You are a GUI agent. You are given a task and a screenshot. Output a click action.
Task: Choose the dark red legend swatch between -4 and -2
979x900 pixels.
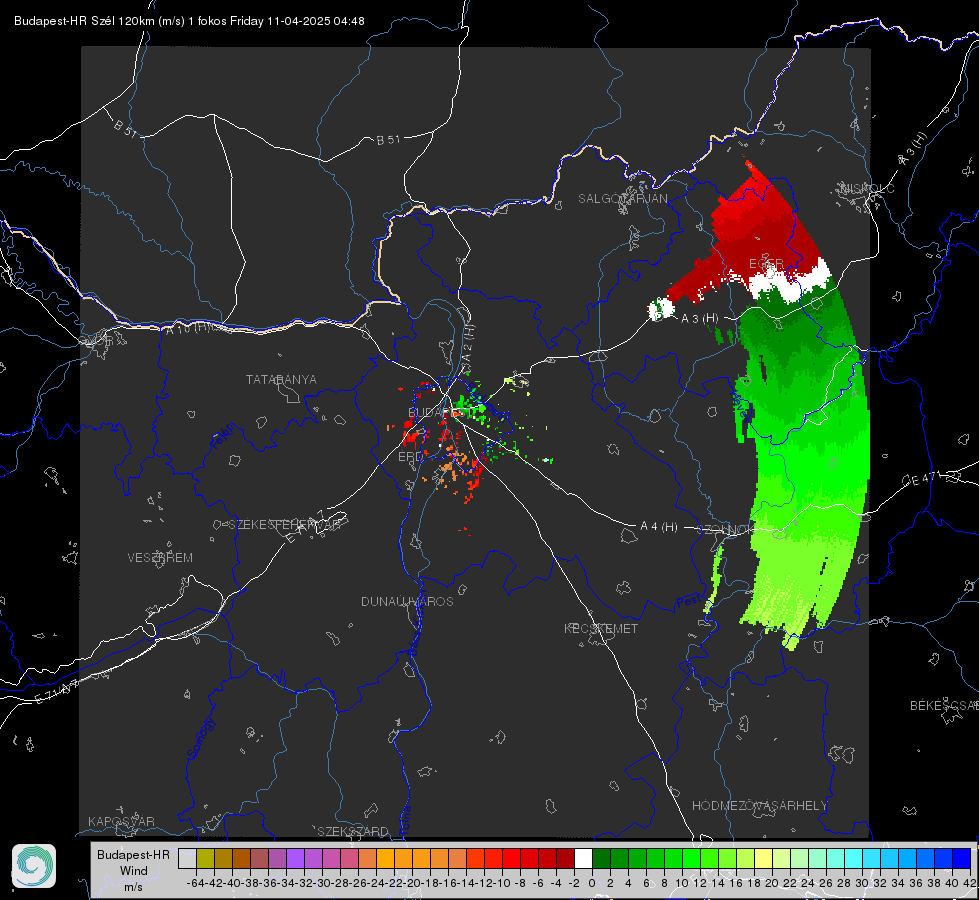[565, 858]
